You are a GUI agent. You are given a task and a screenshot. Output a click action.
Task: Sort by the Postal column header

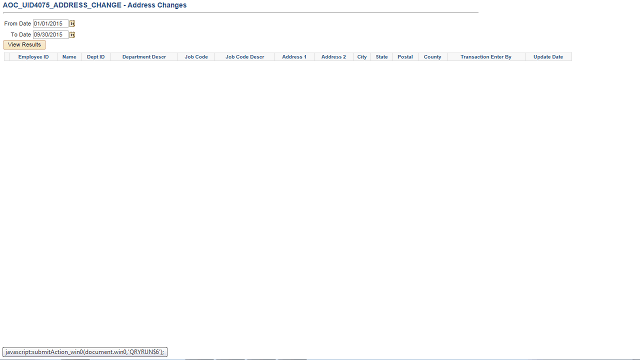405,57
